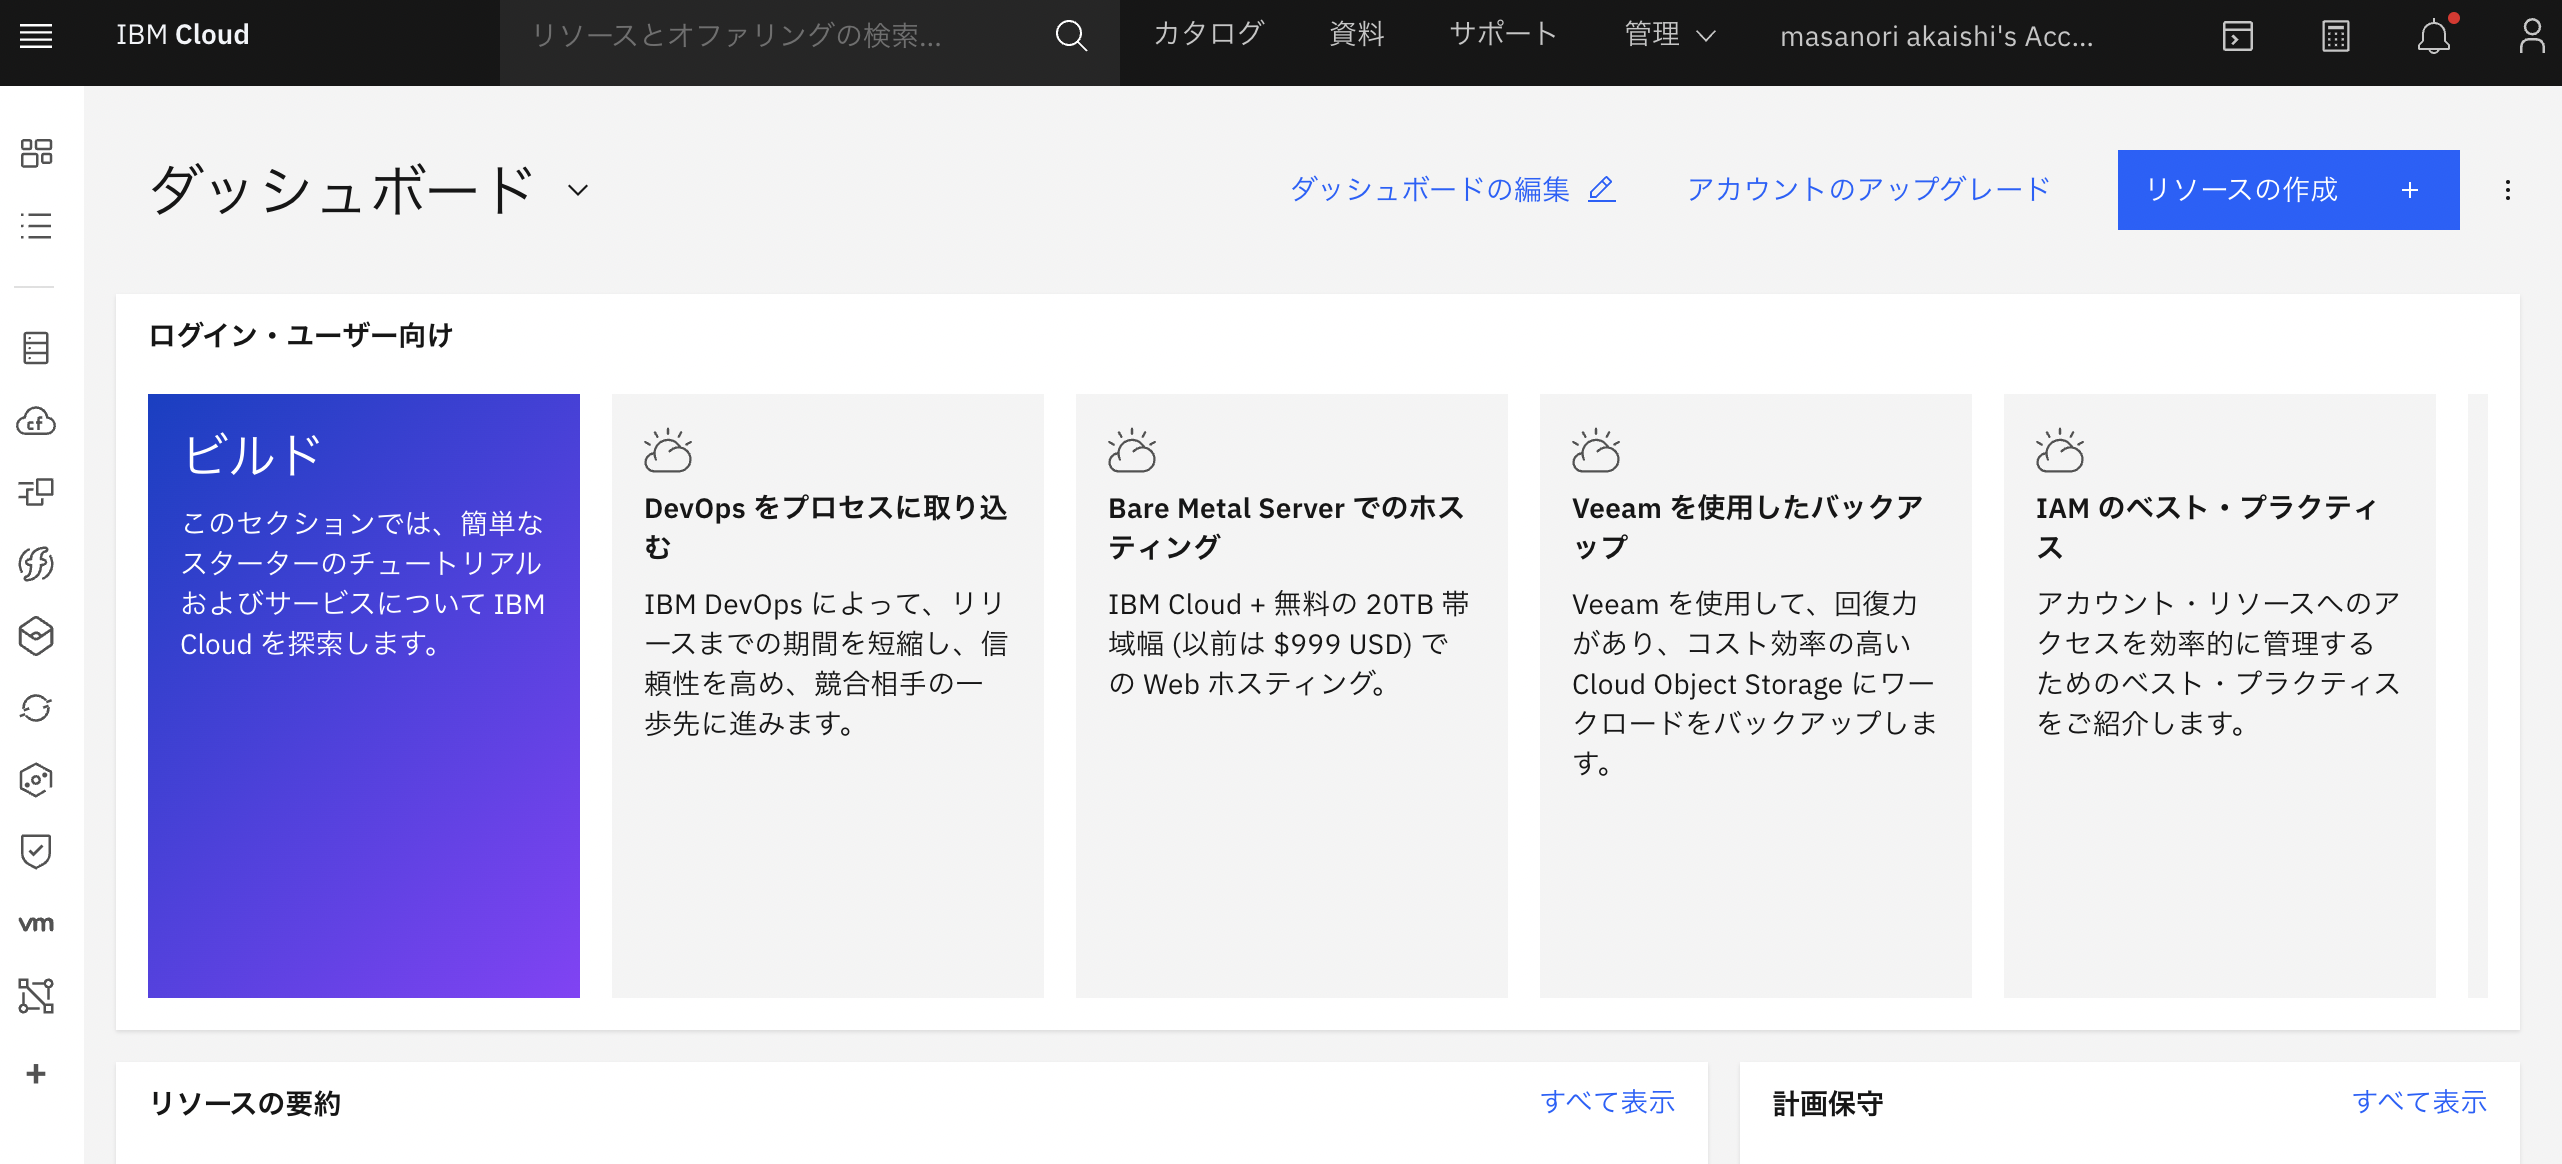Click リソースの作成 button
2562x1164 pixels.
2287,190
